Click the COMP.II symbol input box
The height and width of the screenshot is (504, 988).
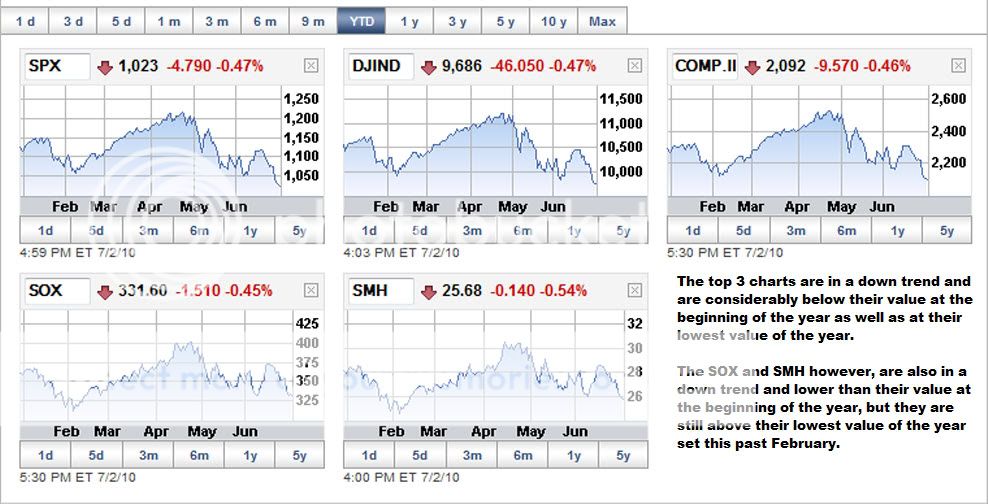[705, 66]
